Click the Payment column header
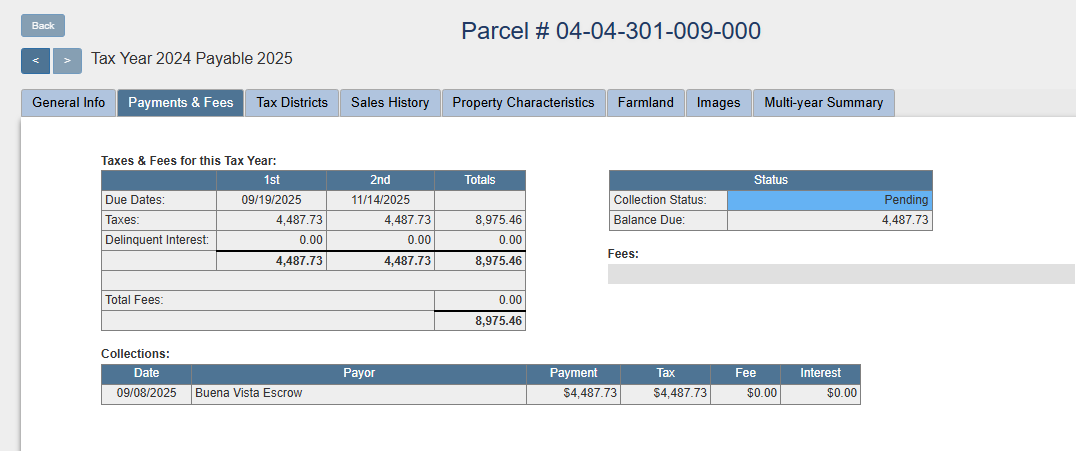Image resolution: width=1076 pixels, height=451 pixels. click(x=573, y=373)
